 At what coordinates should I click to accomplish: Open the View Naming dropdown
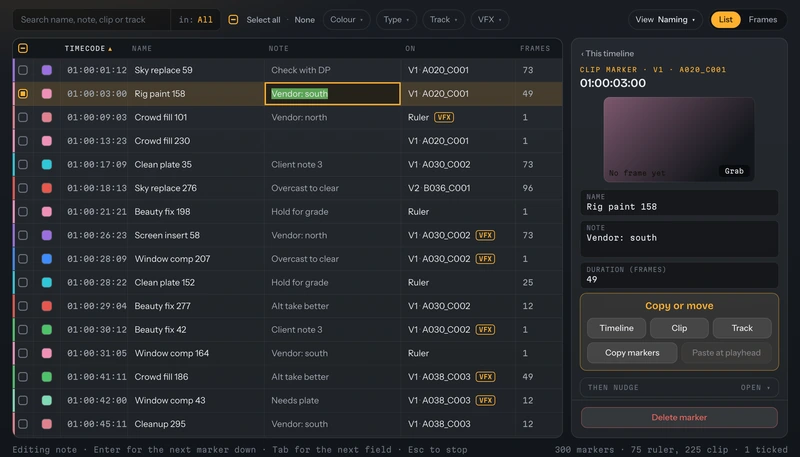tap(665, 20)
